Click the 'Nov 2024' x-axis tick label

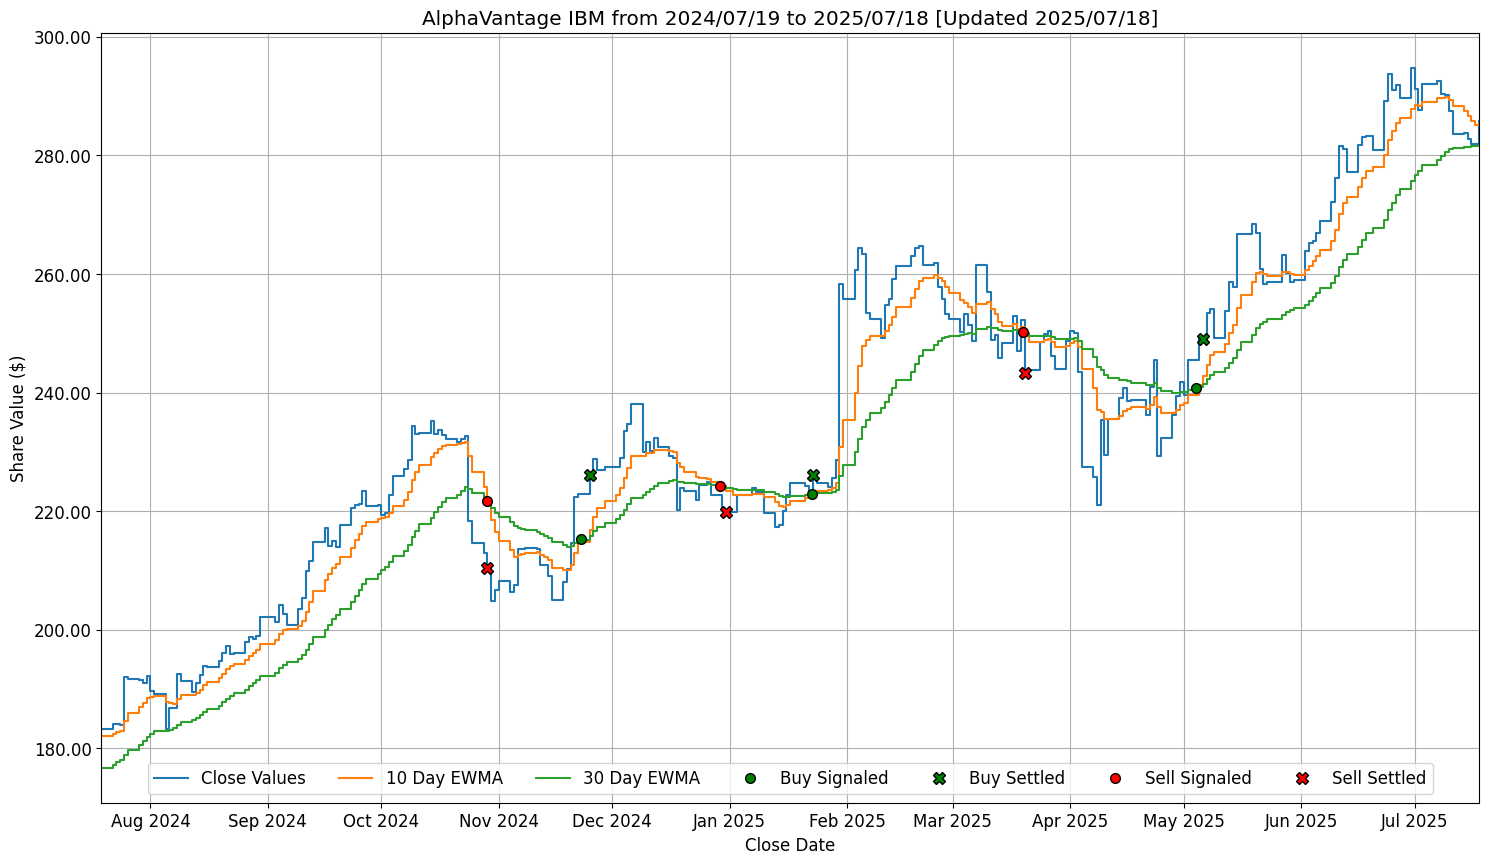click(500, 821)
